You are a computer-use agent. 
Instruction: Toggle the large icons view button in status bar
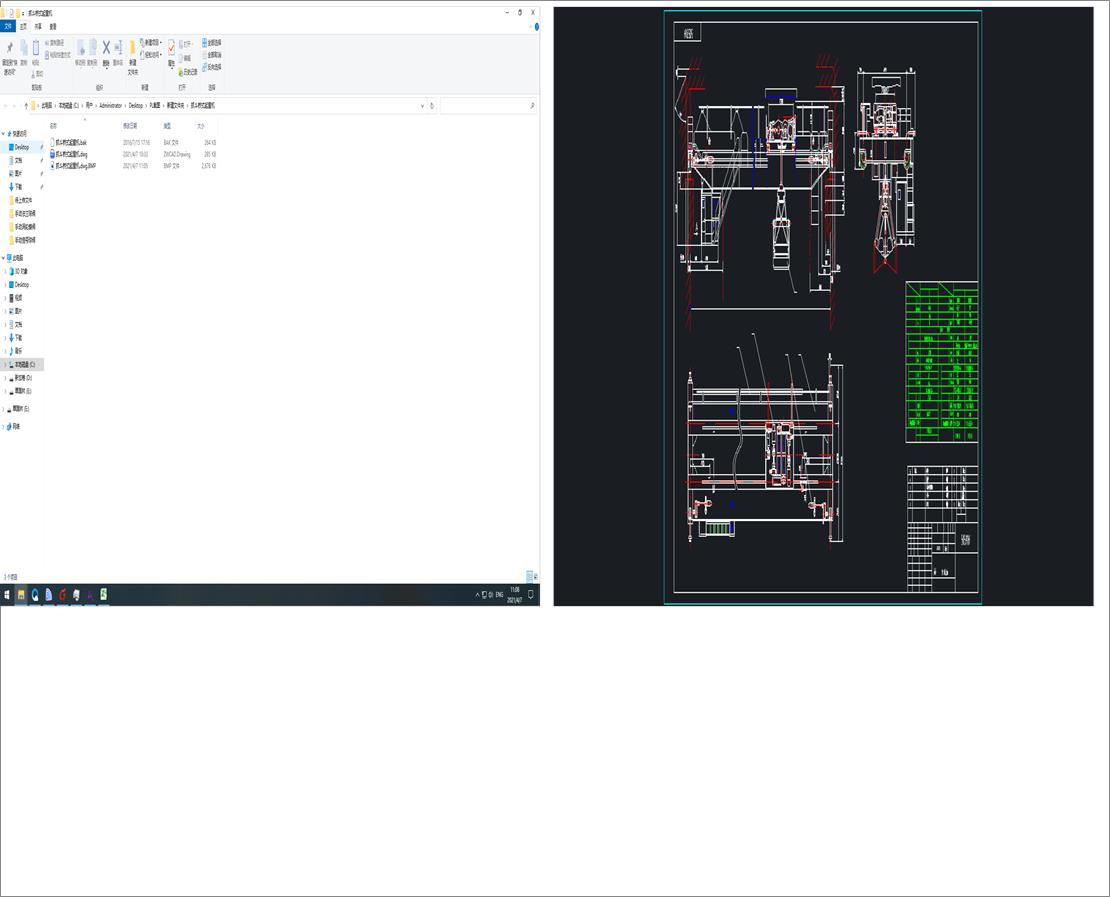535,577
